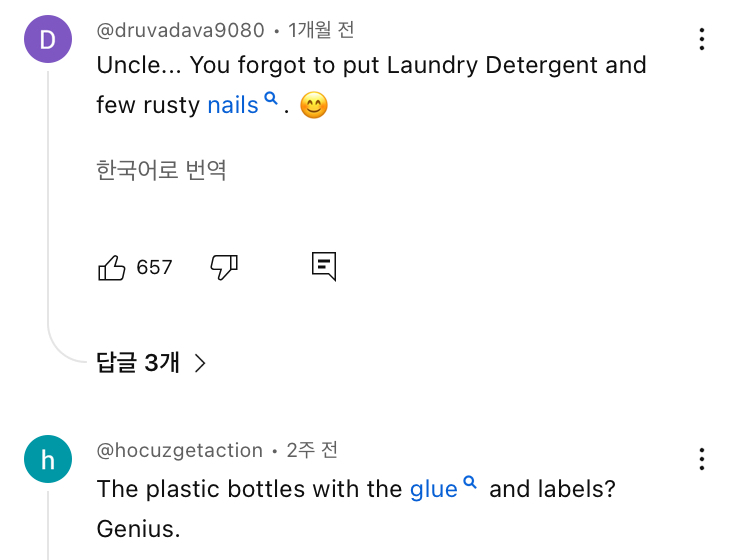Image resolution: width=750 pixels, height=560 pixels.
Task: Click the reply icon under druvadava9080's comment
Action: (324, 266)
